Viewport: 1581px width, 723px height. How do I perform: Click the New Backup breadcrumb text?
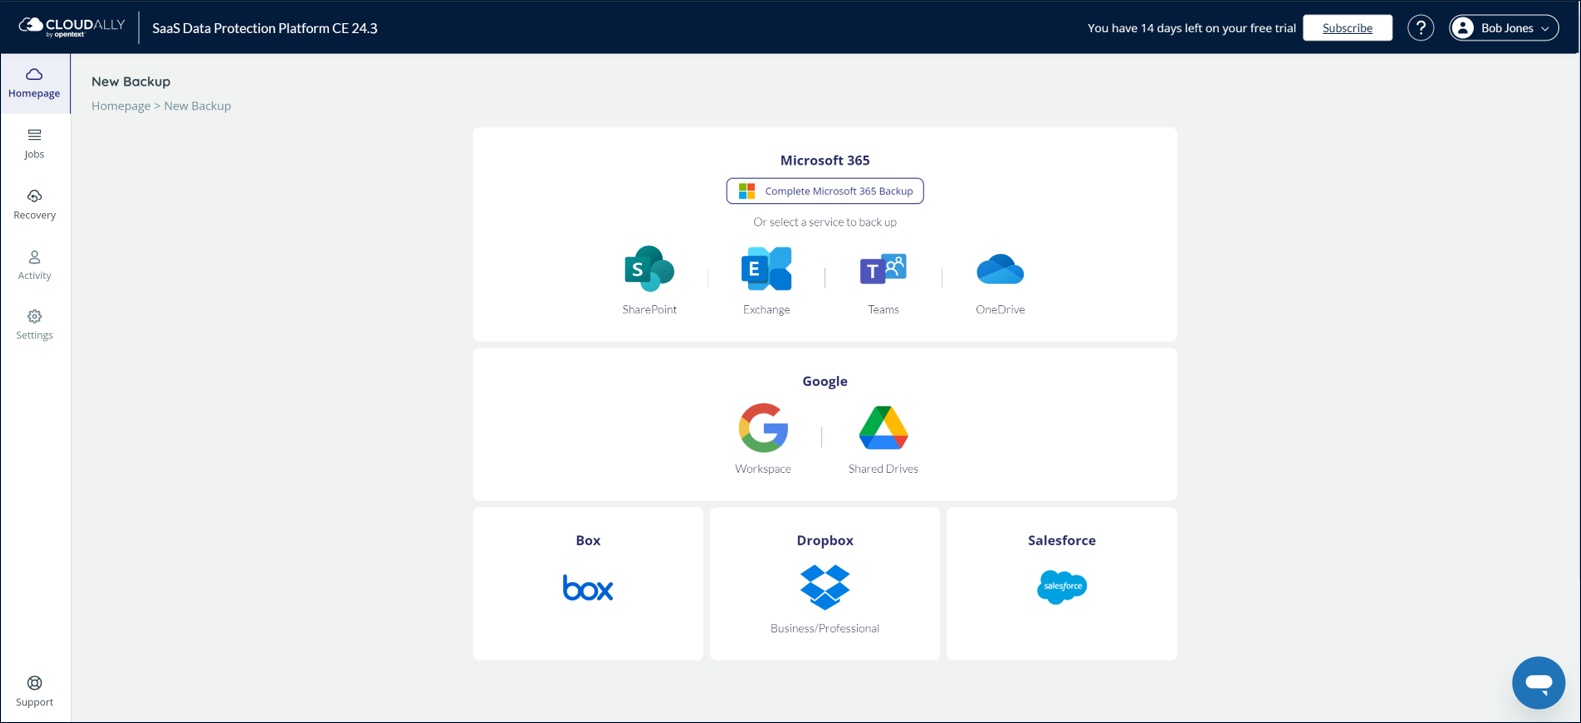click(197, 106)
